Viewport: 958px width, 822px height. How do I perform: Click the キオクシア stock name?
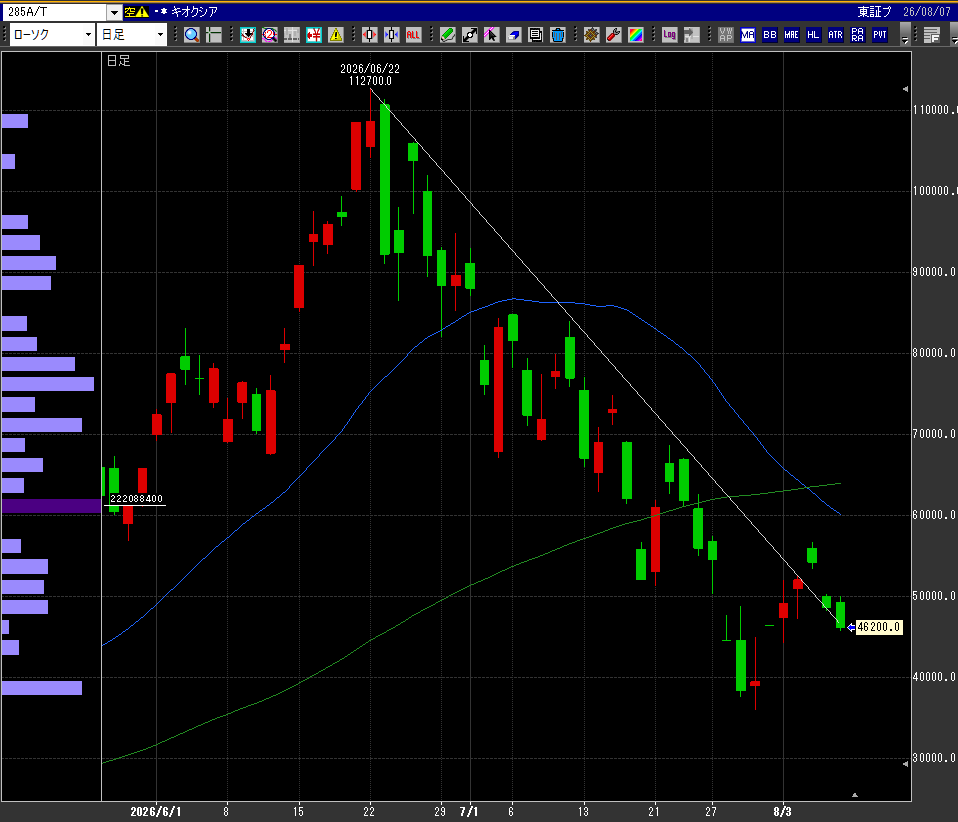coord(194,12)
